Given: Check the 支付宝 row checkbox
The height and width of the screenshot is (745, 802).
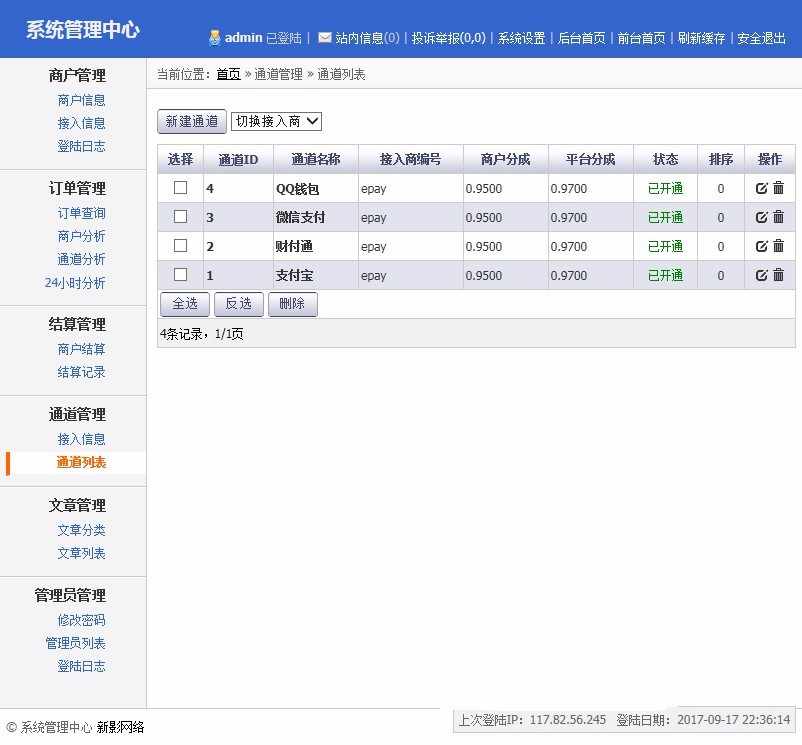Looking at the screenshot, I should pos(182,274).
